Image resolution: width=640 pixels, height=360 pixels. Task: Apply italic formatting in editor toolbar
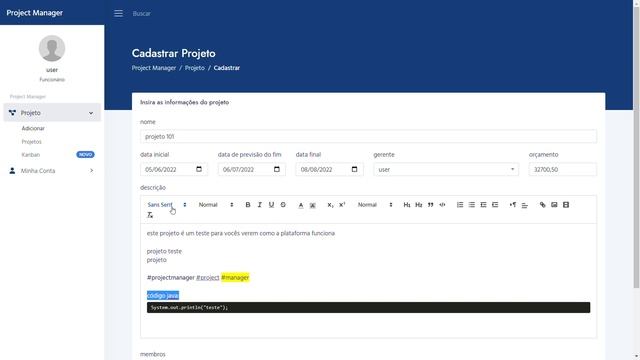[x=260, y=205]
